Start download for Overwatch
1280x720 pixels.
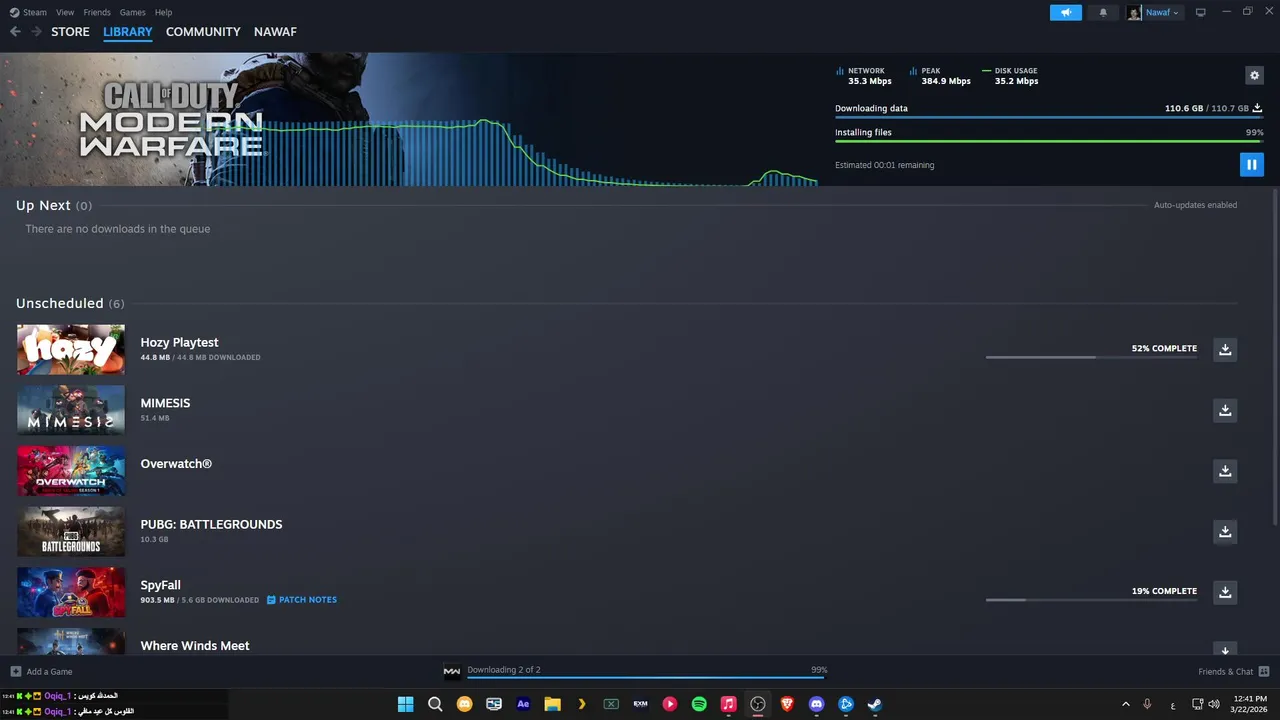[1225, 470]
